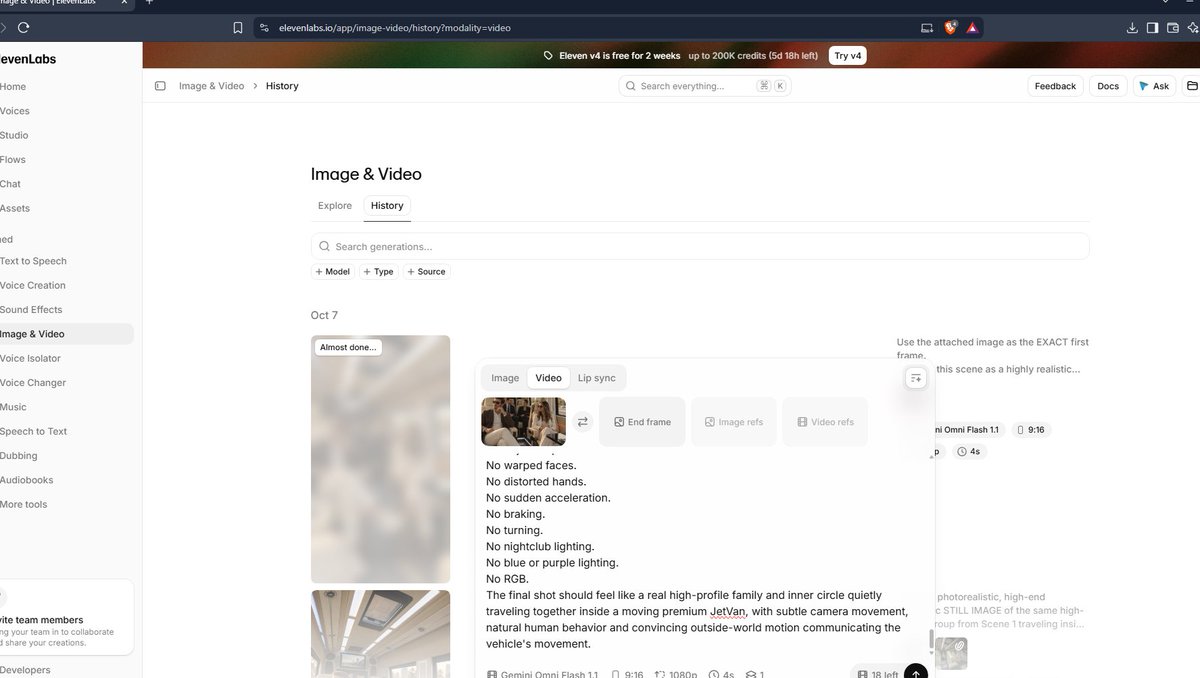Click the Image refs slot
The image size is (1200, 678).
(734, 422)
